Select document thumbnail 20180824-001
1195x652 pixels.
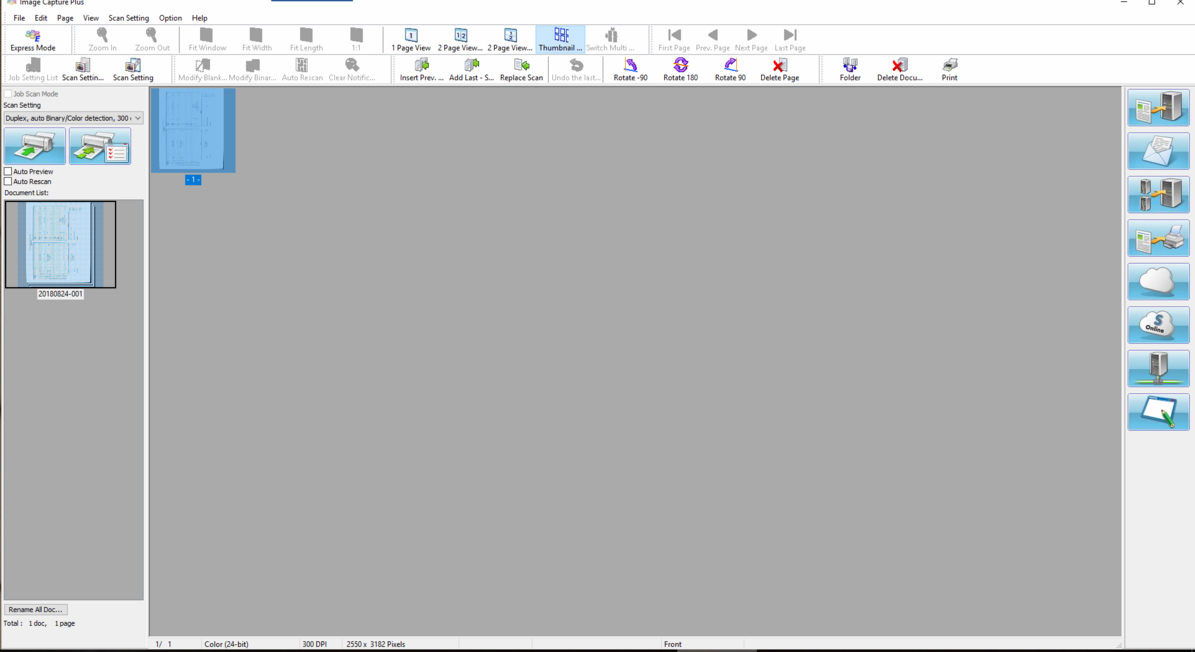point(60,245)
